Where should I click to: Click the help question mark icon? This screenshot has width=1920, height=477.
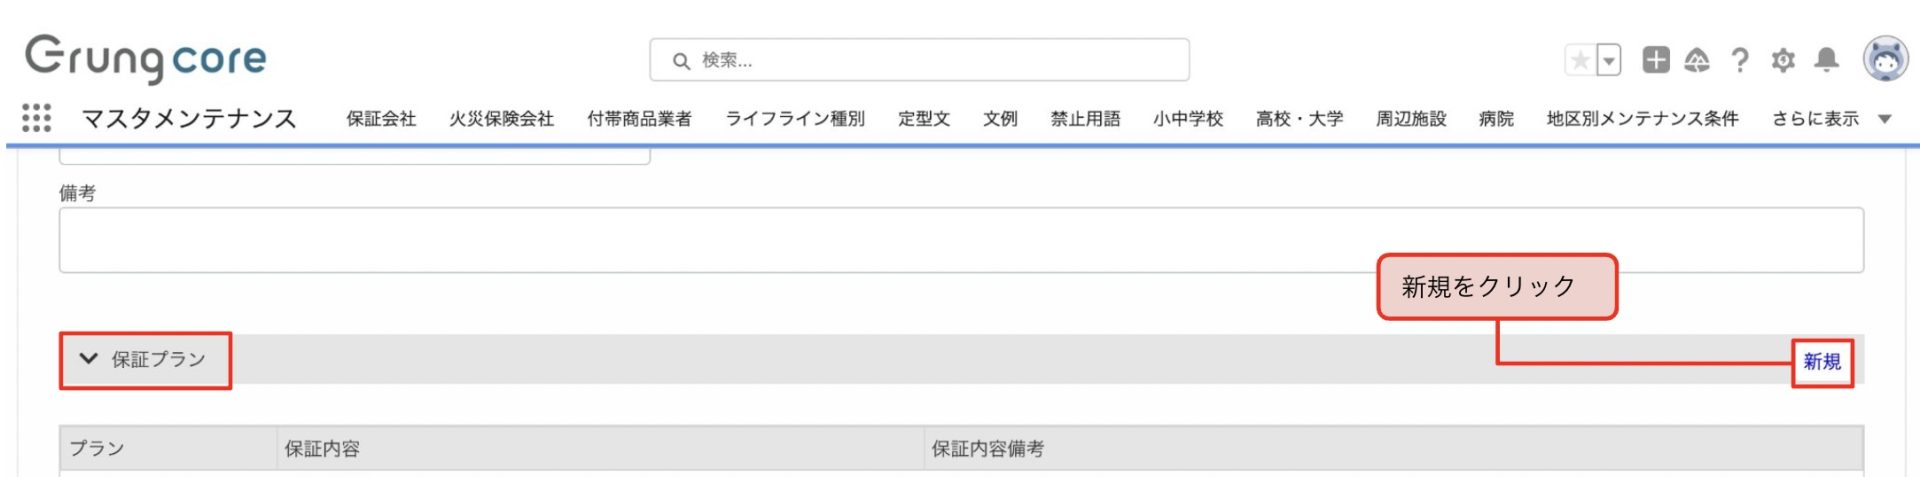1740,60
